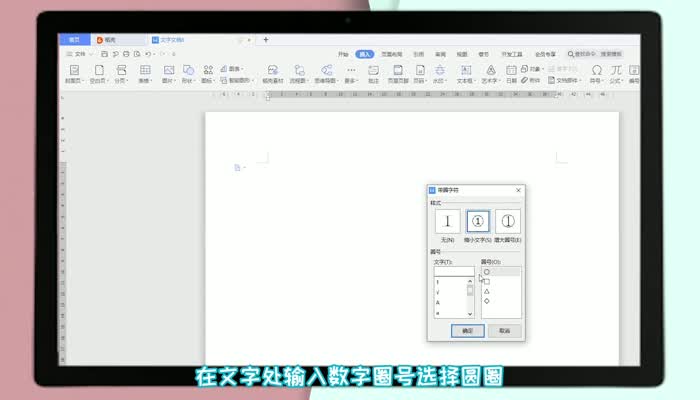This screenshot has height=400, width=700.
Task: Insert a chart (图表)
Action: click(232, 69)
